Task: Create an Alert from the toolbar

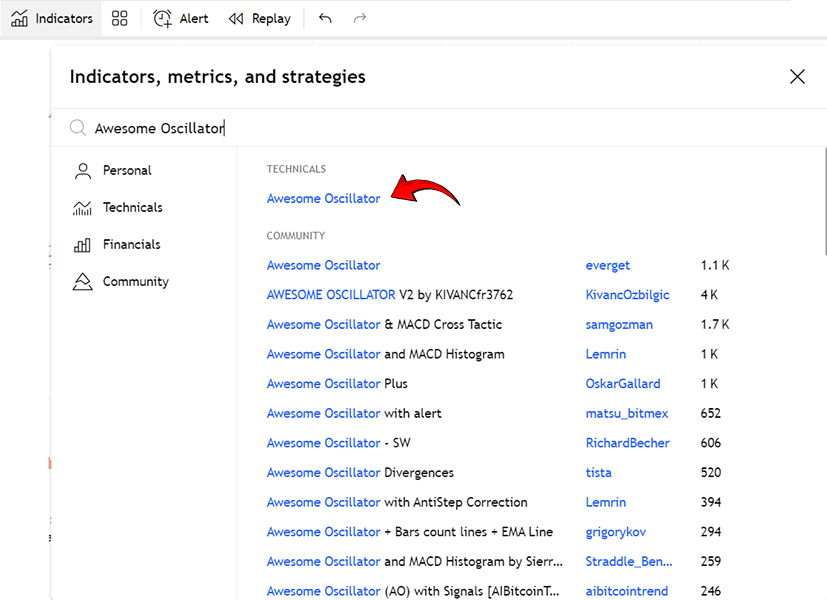Action: click(181, 18)
